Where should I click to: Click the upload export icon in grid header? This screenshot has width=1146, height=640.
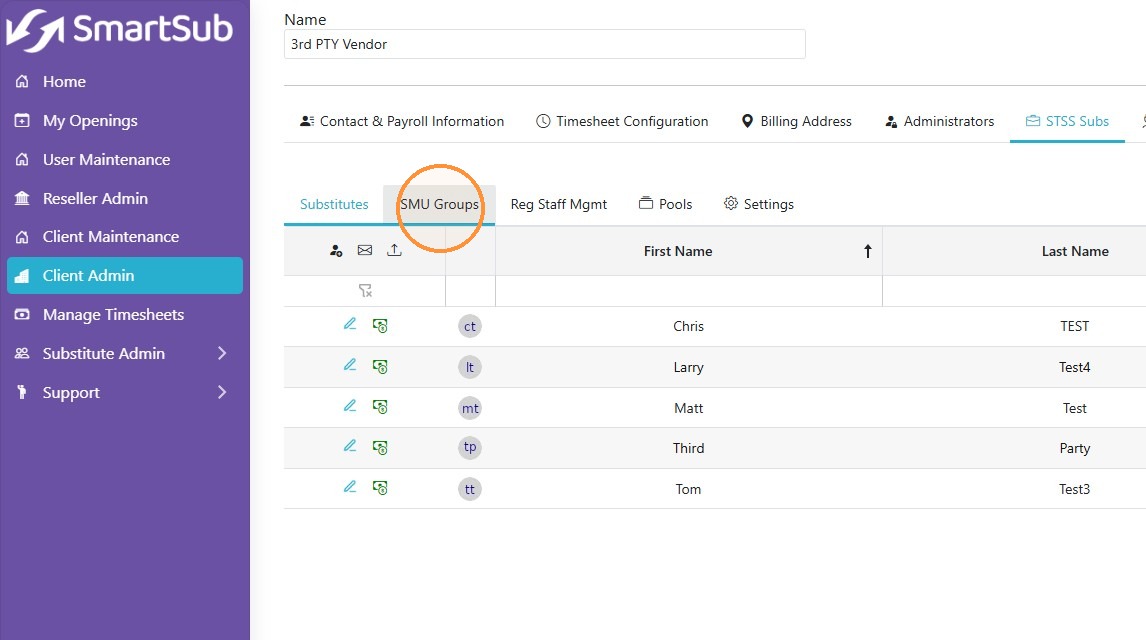tap(394, 250)
